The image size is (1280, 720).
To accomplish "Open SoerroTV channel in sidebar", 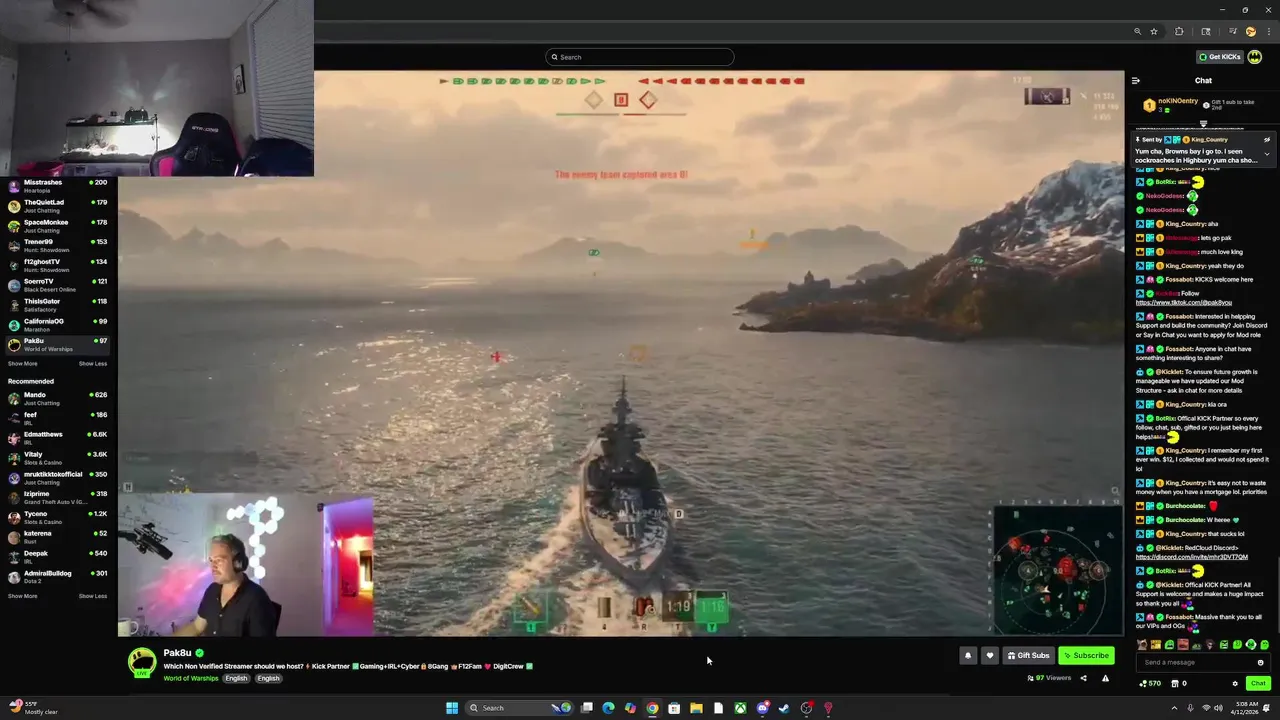I will (58, 285).
